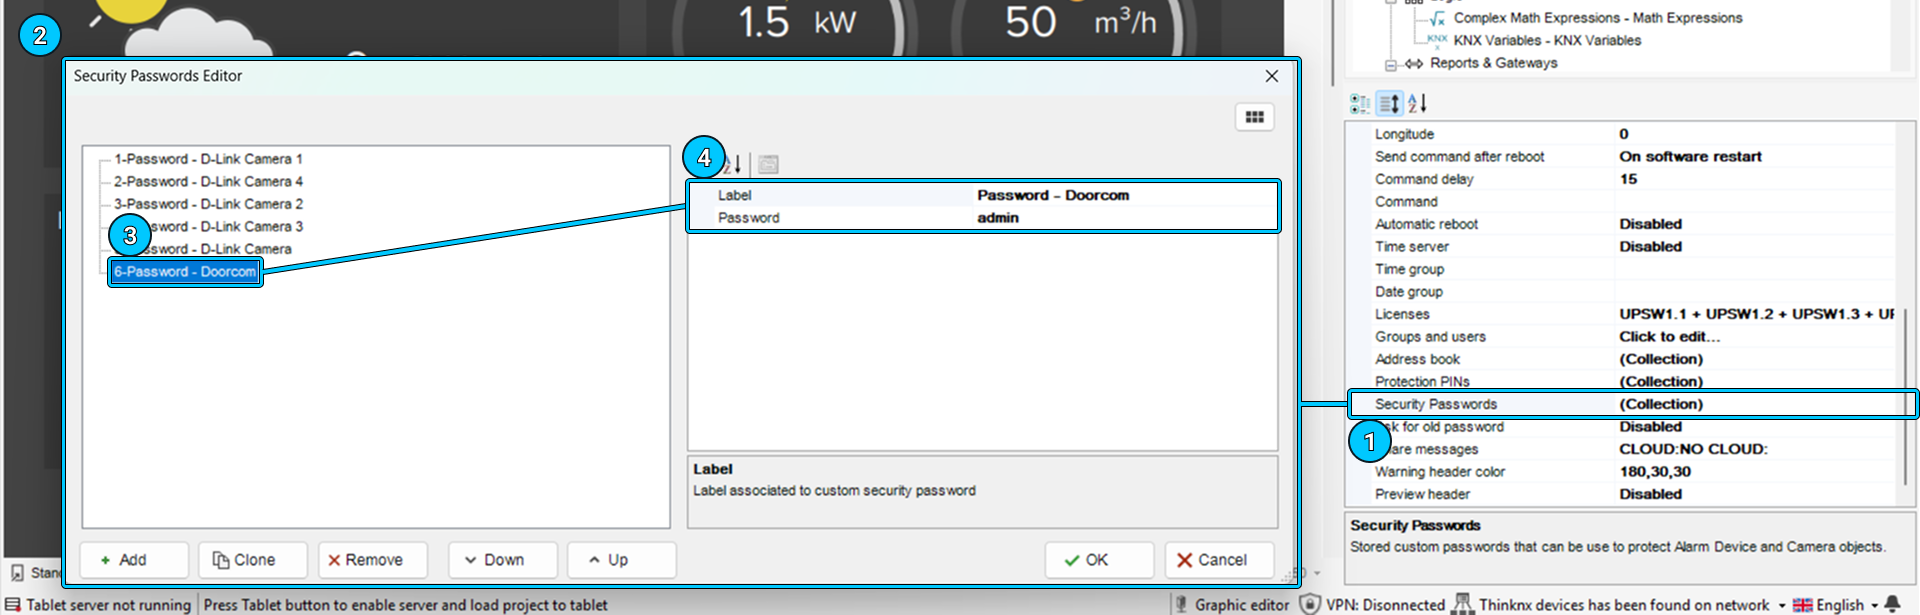Select 3-Password - D-Link Camera 2
The image size is (1920, 615).
208,204
